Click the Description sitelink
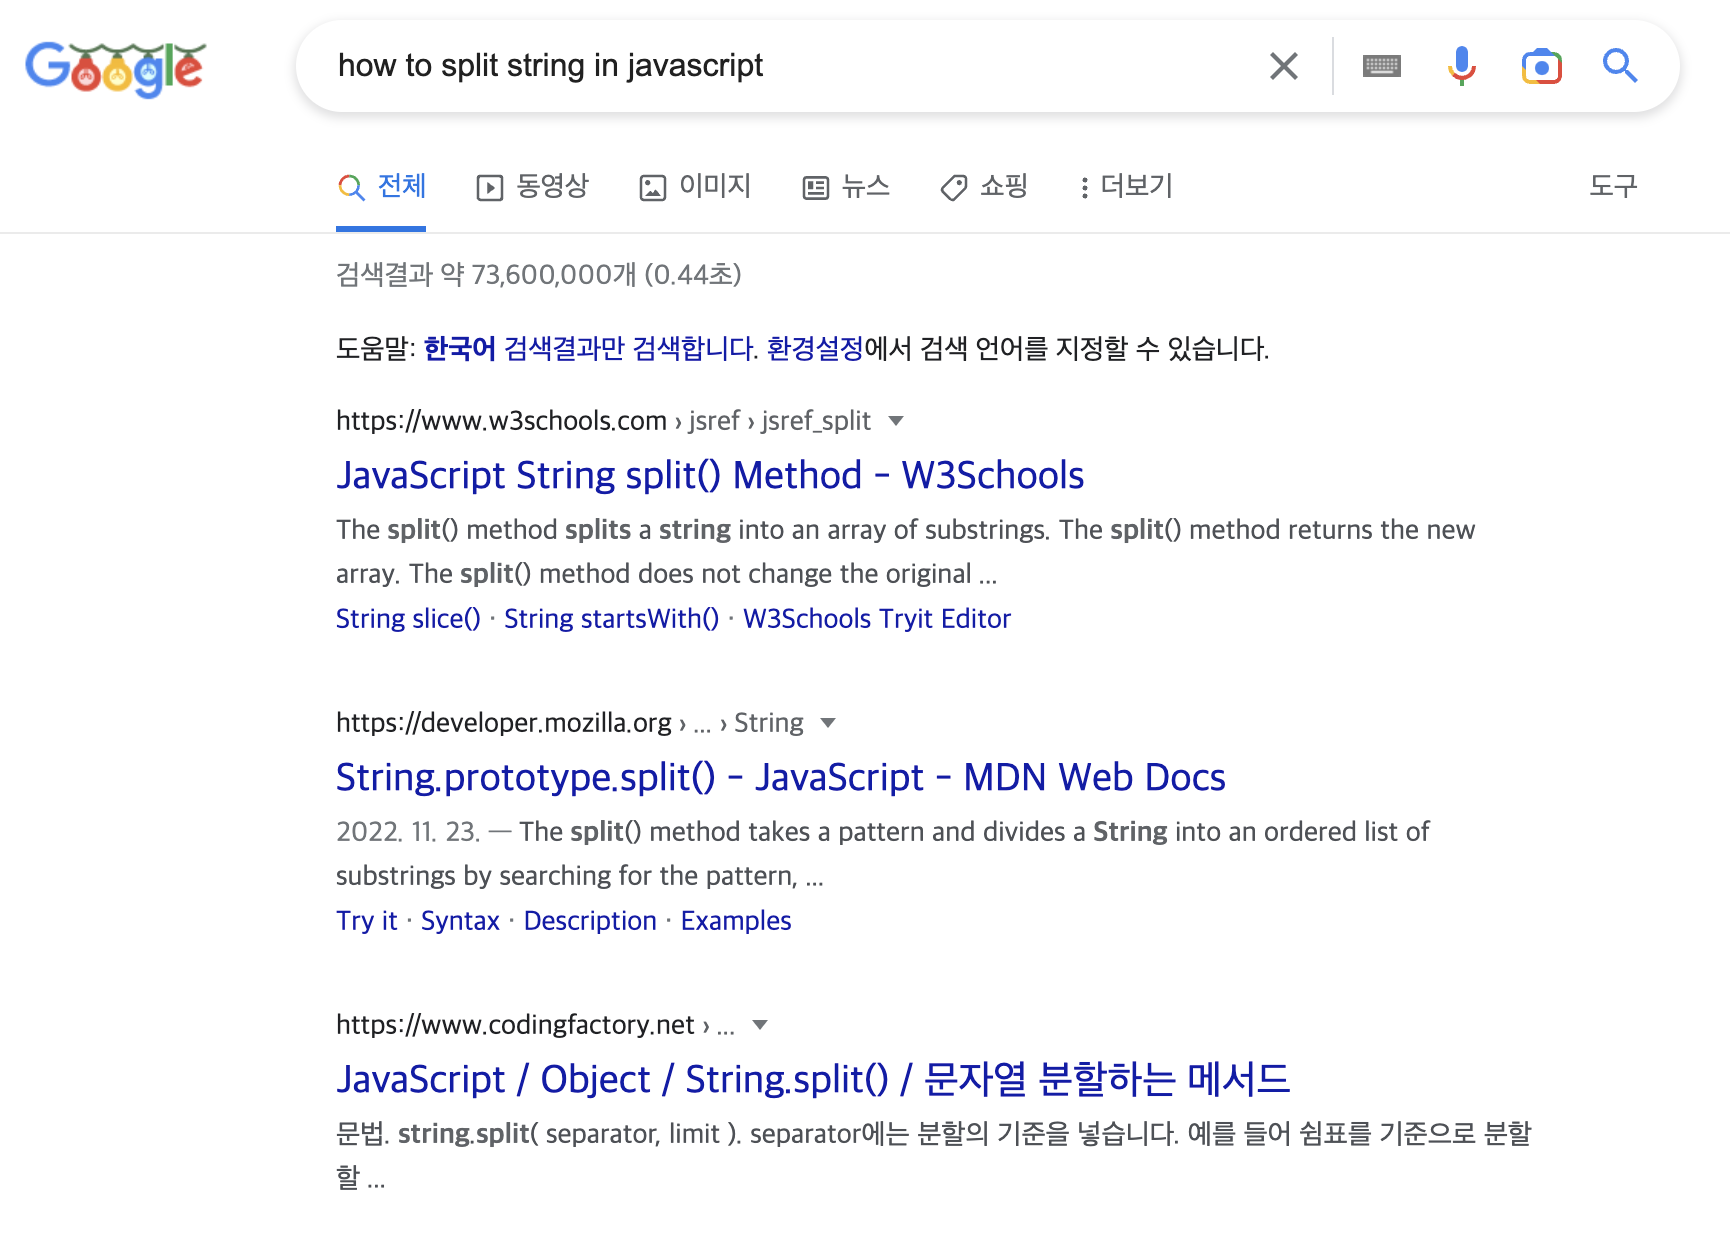Screen dimensions: 1730x1236 tap(590, 921)
